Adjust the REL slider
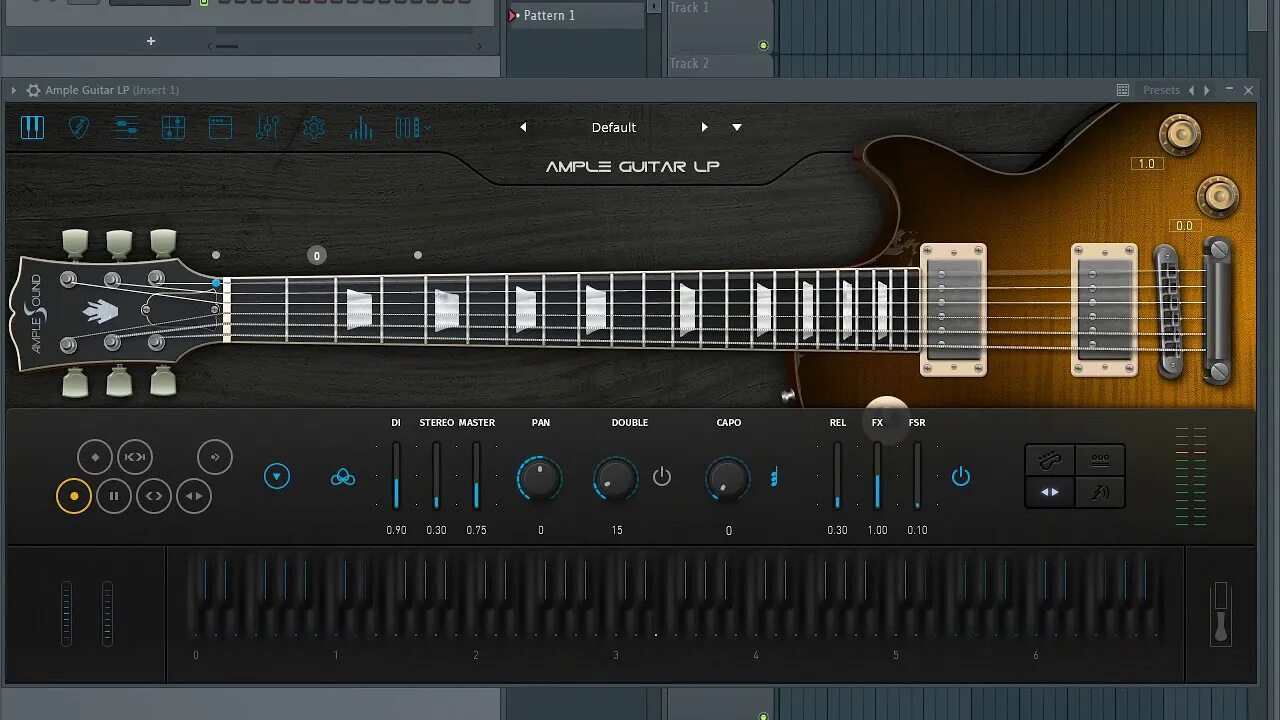 click(x=837, y=476)
